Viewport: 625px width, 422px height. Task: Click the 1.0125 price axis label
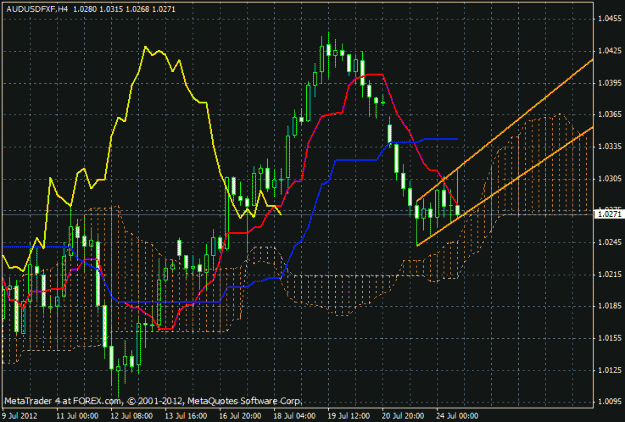point(610,370)
